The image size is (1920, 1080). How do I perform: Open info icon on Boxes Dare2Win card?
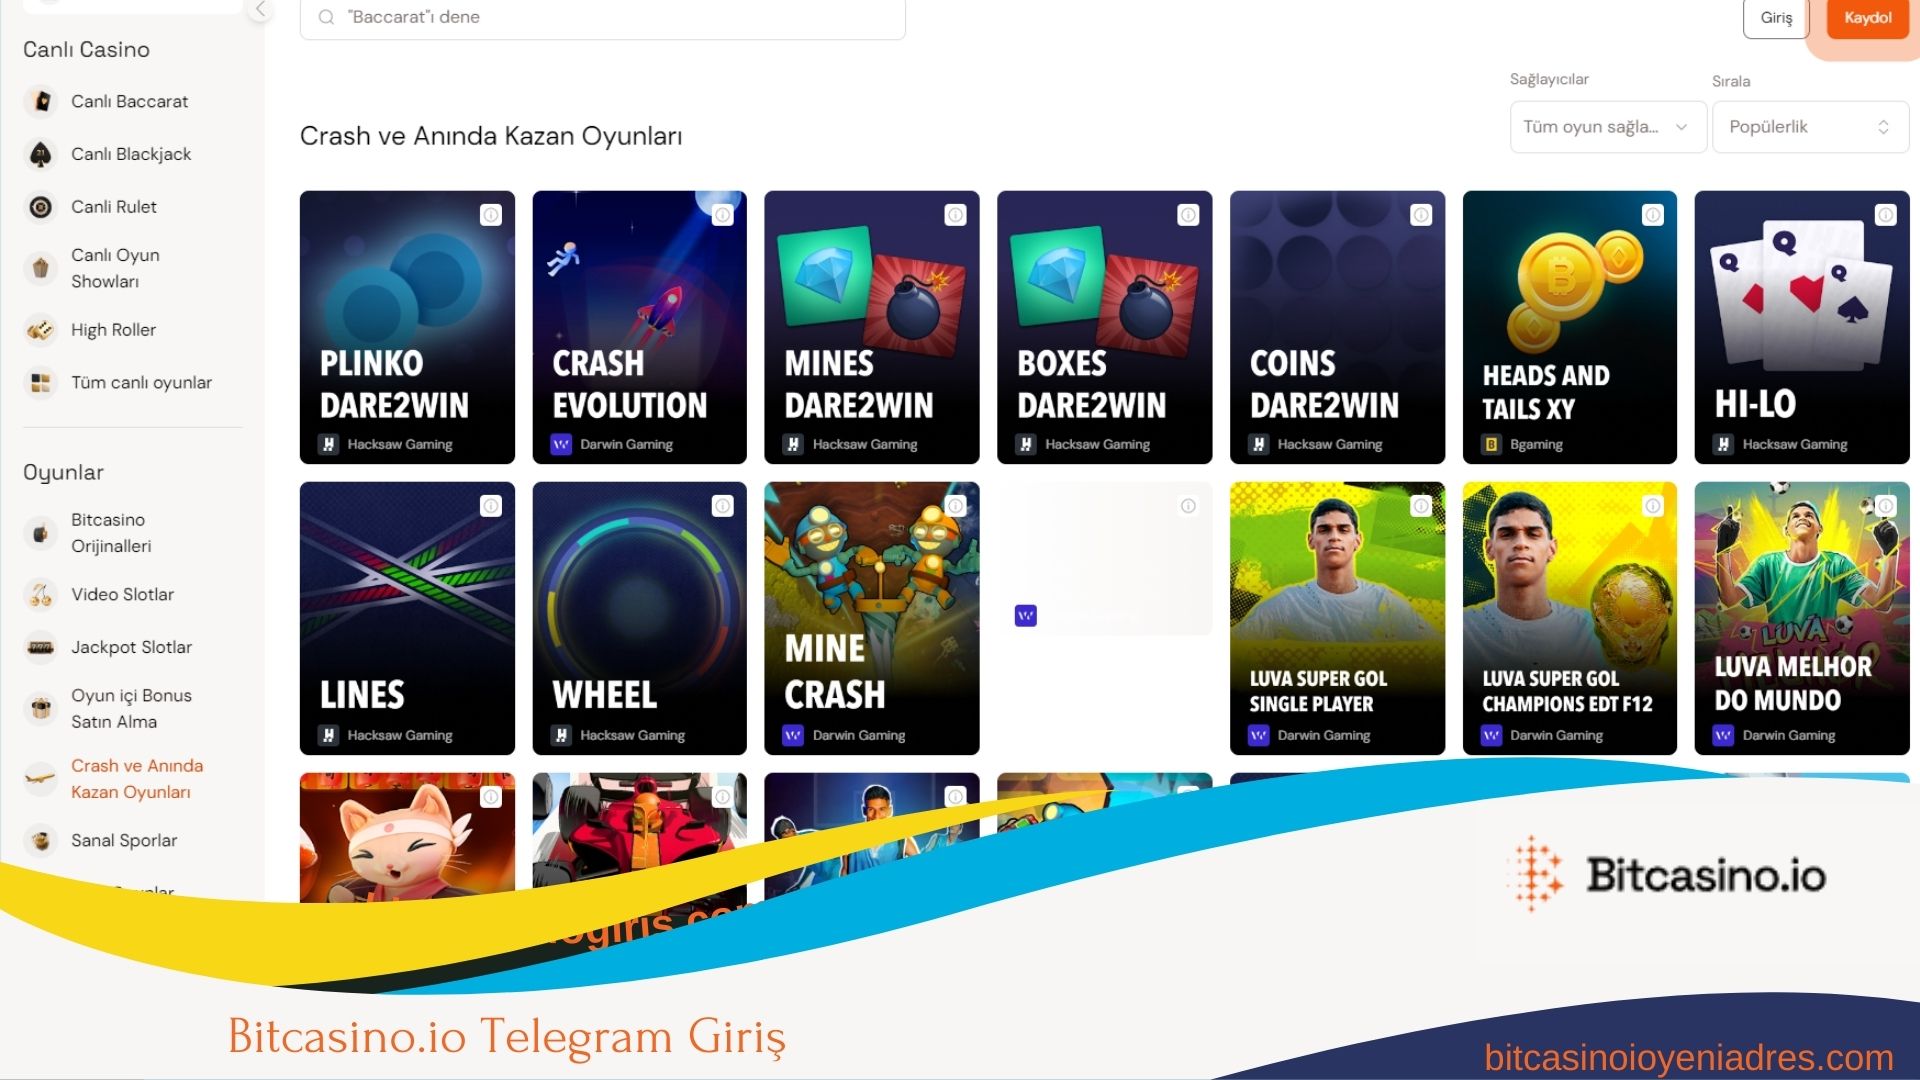pyautogui.click(x=1188, y=215)
